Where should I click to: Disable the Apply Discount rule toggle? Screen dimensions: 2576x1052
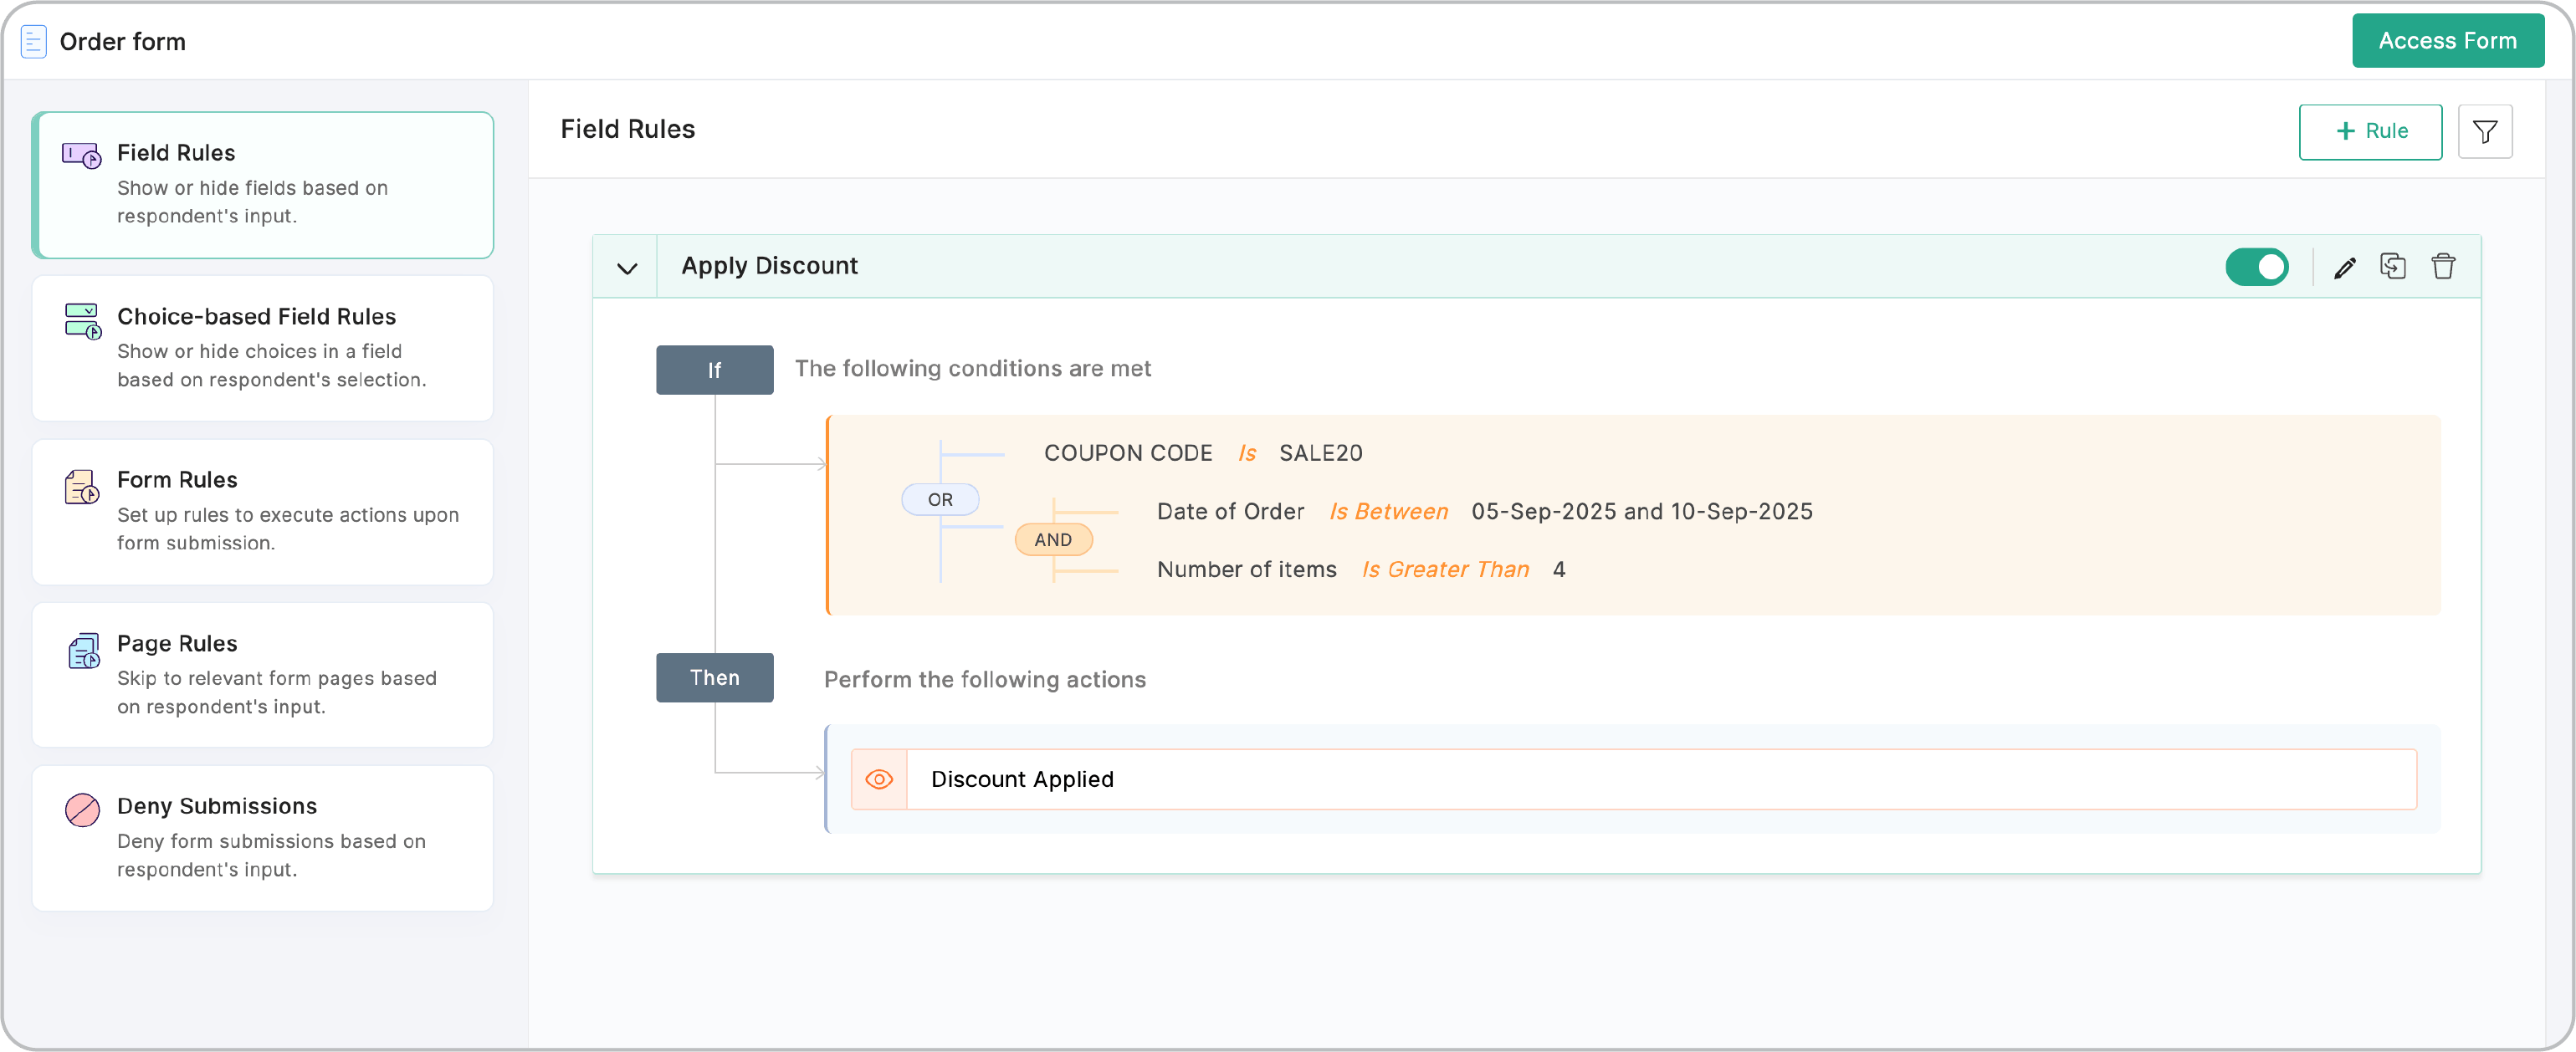[2256, 267]
